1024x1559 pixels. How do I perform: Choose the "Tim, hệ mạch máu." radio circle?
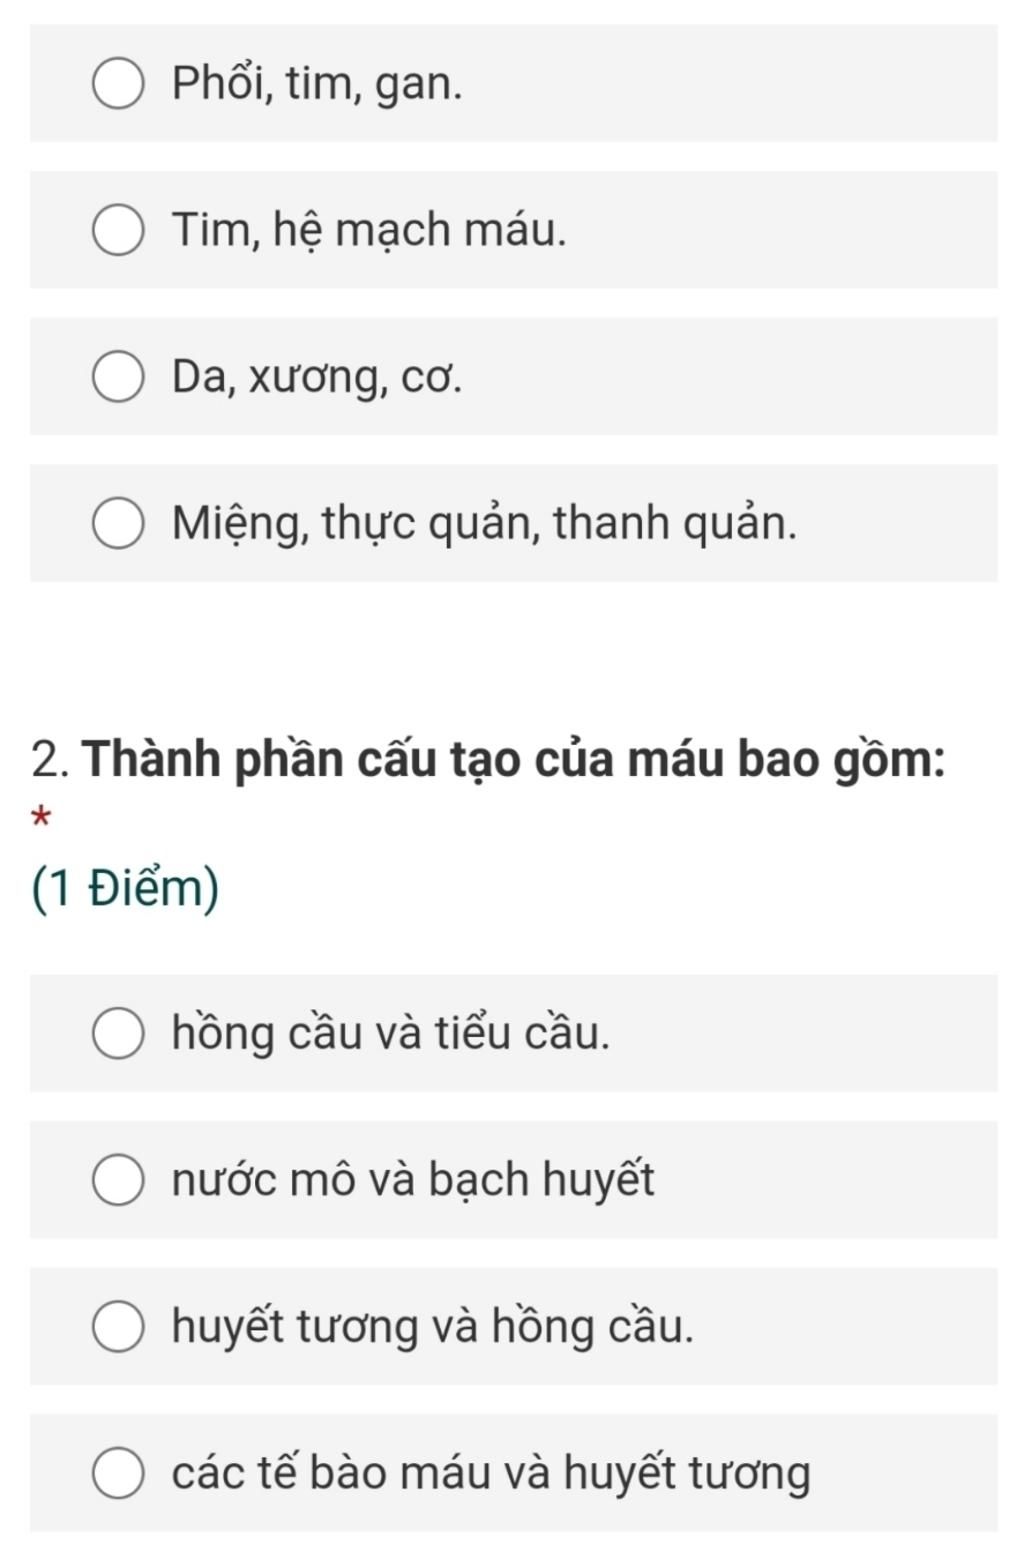[x=118, y=231]
